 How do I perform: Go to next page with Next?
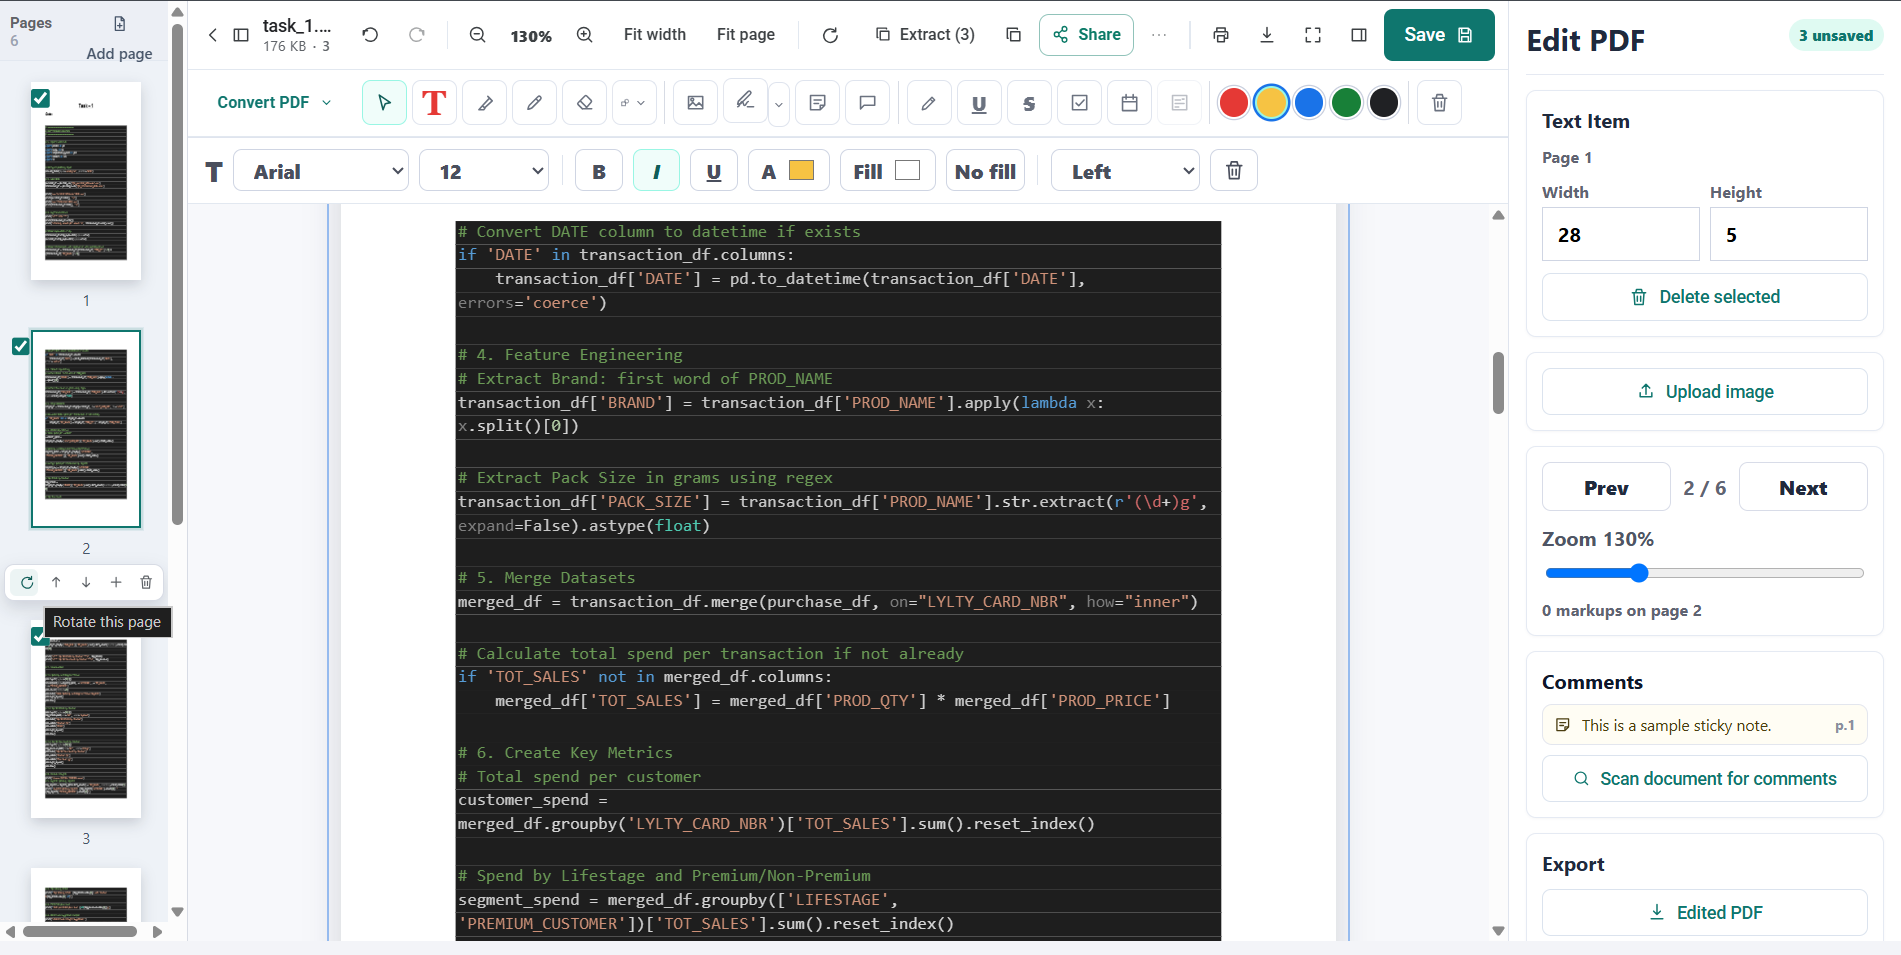[x=1803, y=488]
